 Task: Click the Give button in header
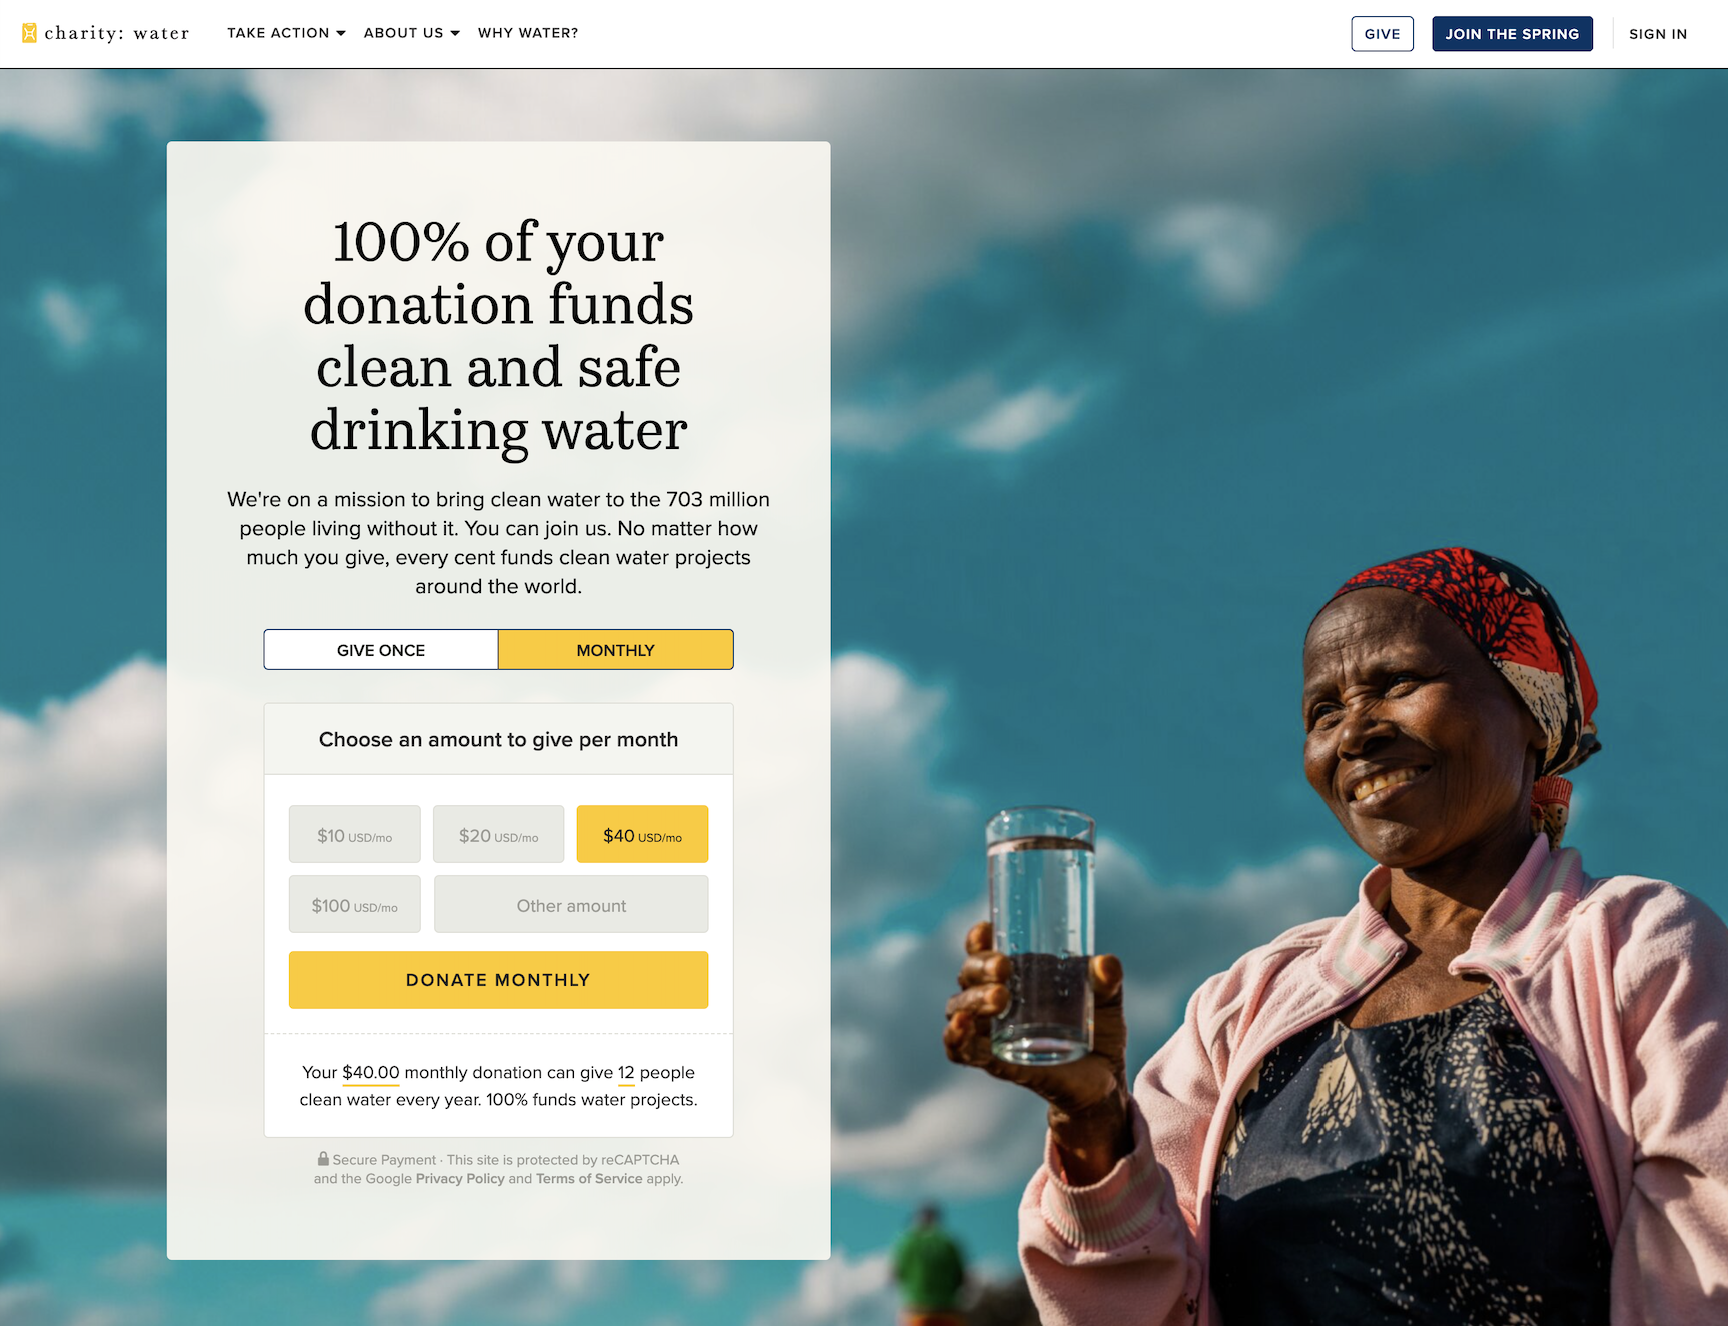[1382, 34]
